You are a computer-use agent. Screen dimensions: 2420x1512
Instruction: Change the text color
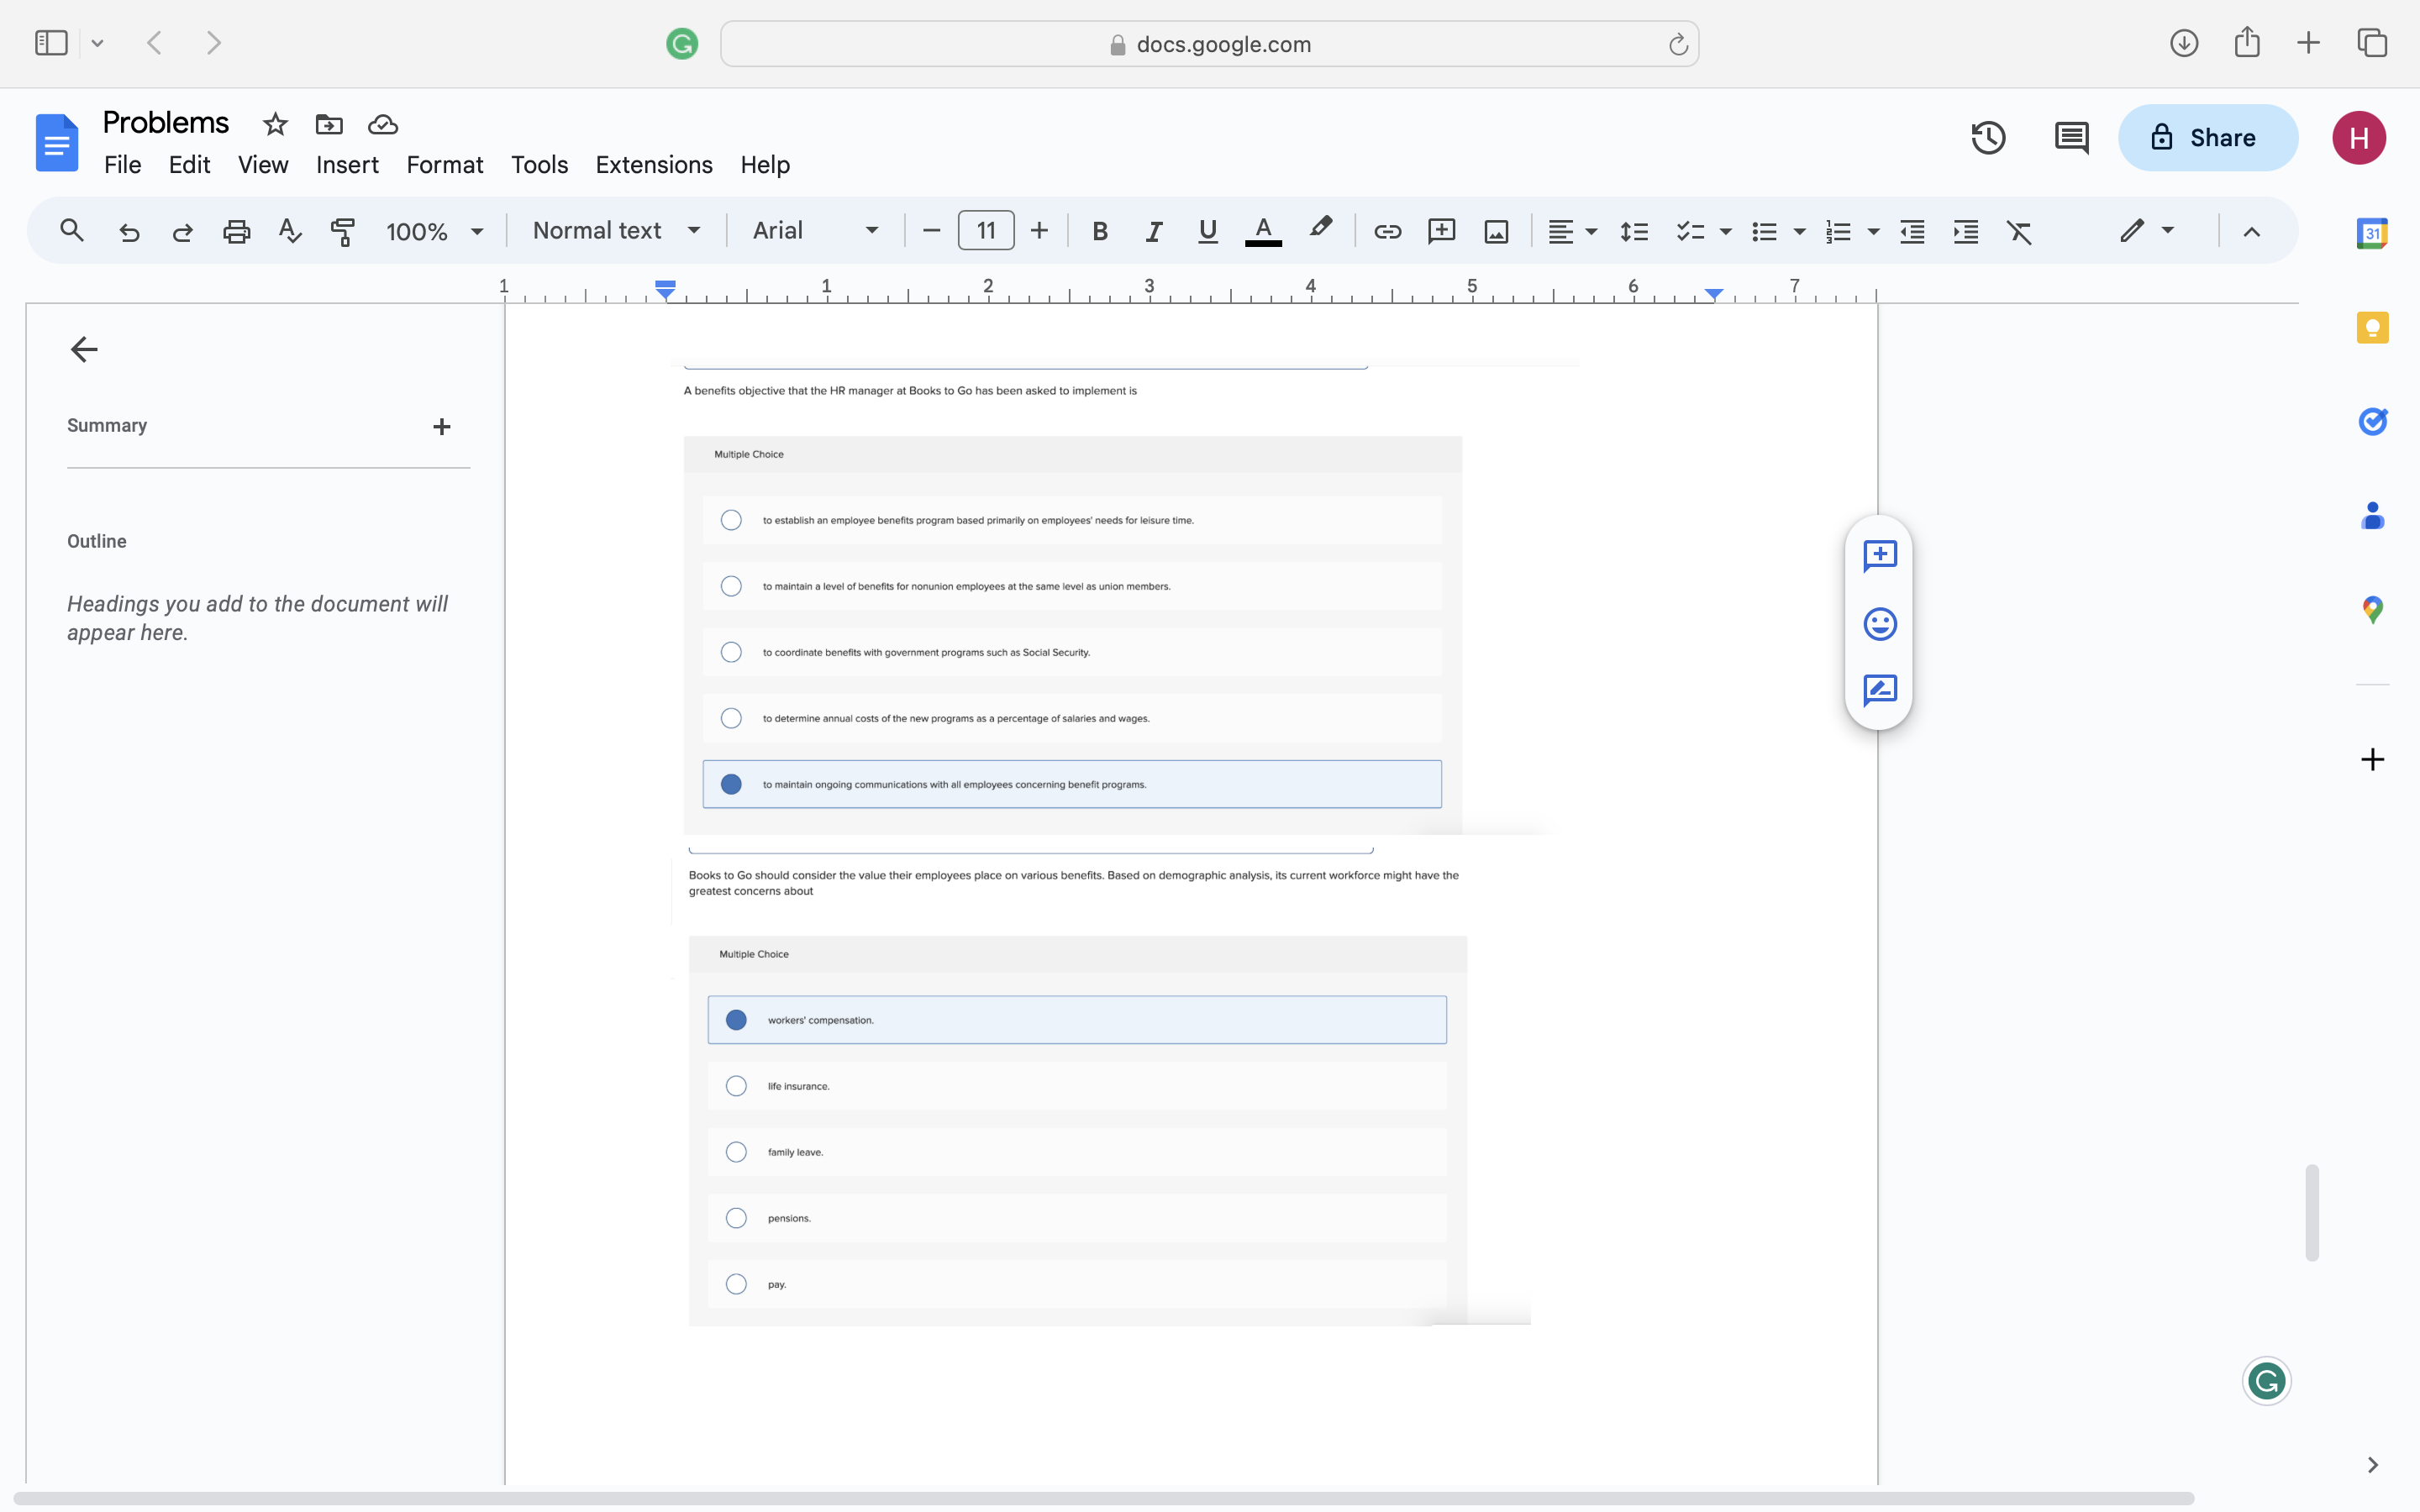1263,231
